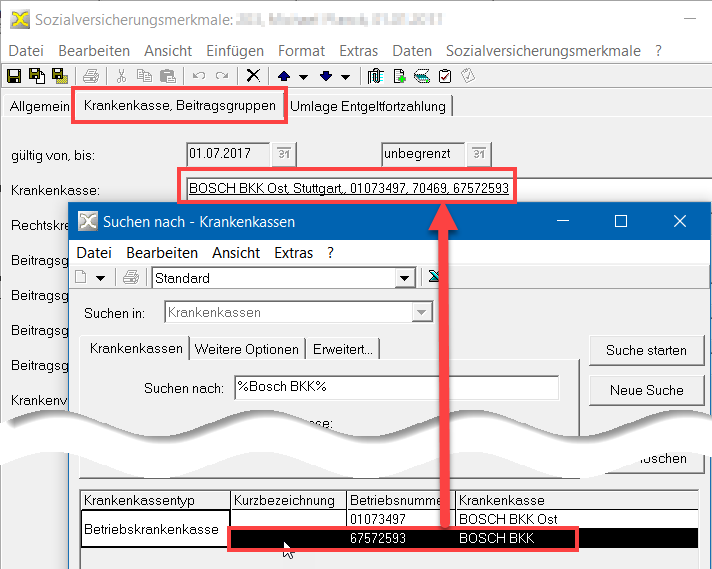Open the ? help menu in main window
This screenshot has height=569, width=712.
pyautogui.click(x=658, y=51)
